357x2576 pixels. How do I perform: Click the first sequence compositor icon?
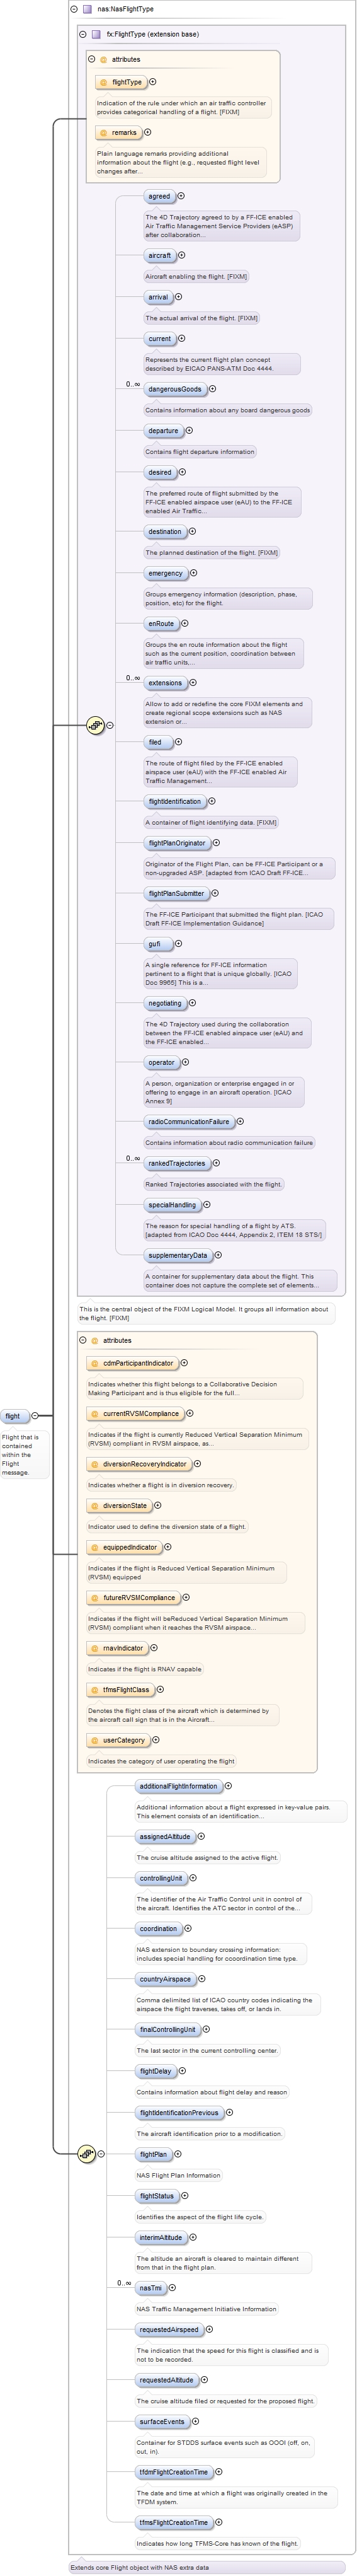(x=95, y=725)
